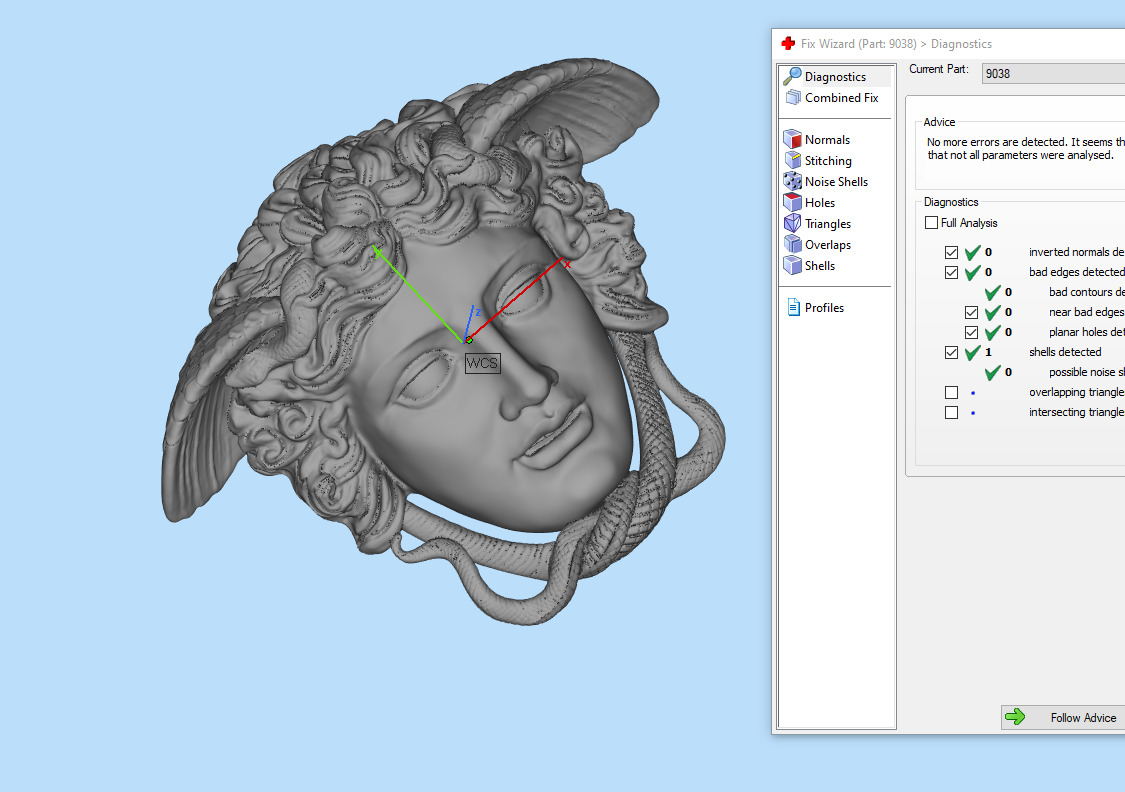This screenshot has width=1125, height=792.
Task: Select the Holes fix step
Action: click(809, 202)
